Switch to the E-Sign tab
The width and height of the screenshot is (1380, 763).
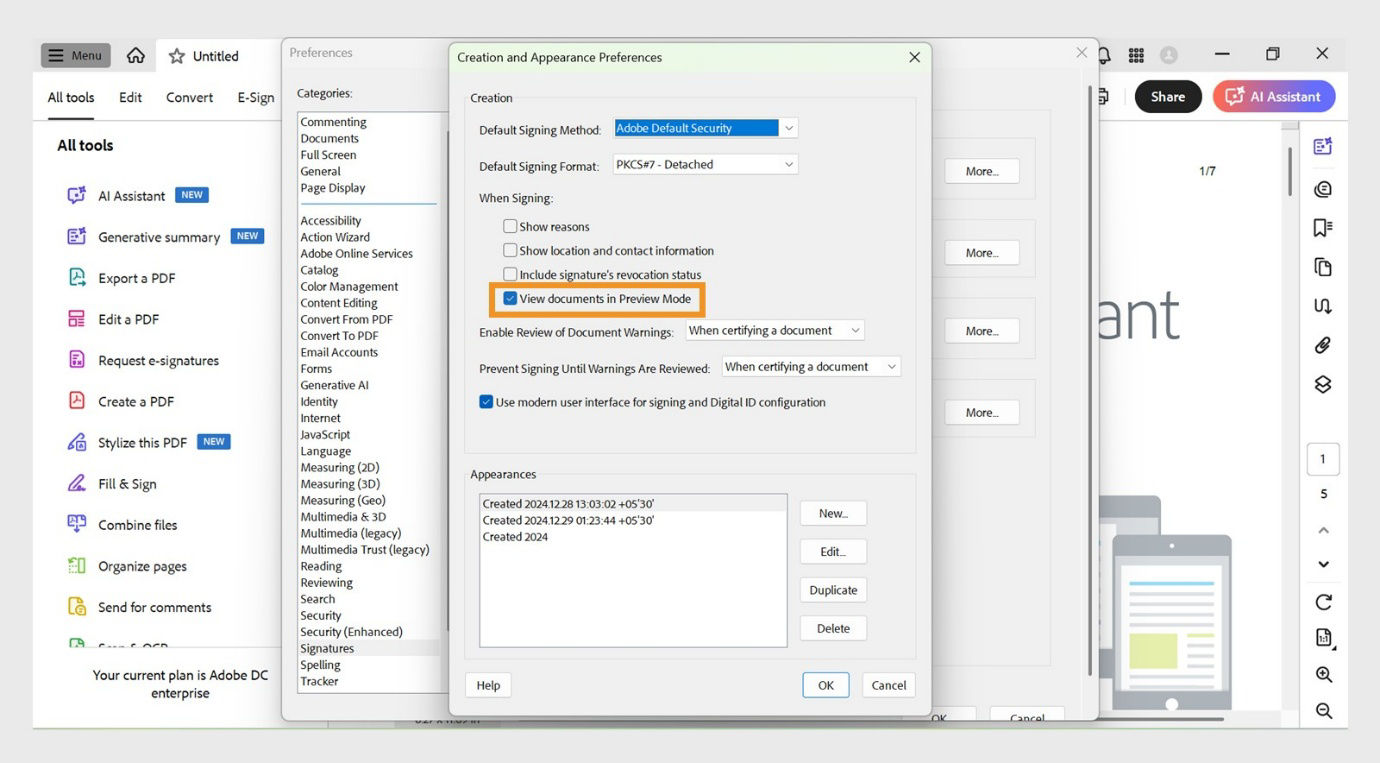pos(255,97)
